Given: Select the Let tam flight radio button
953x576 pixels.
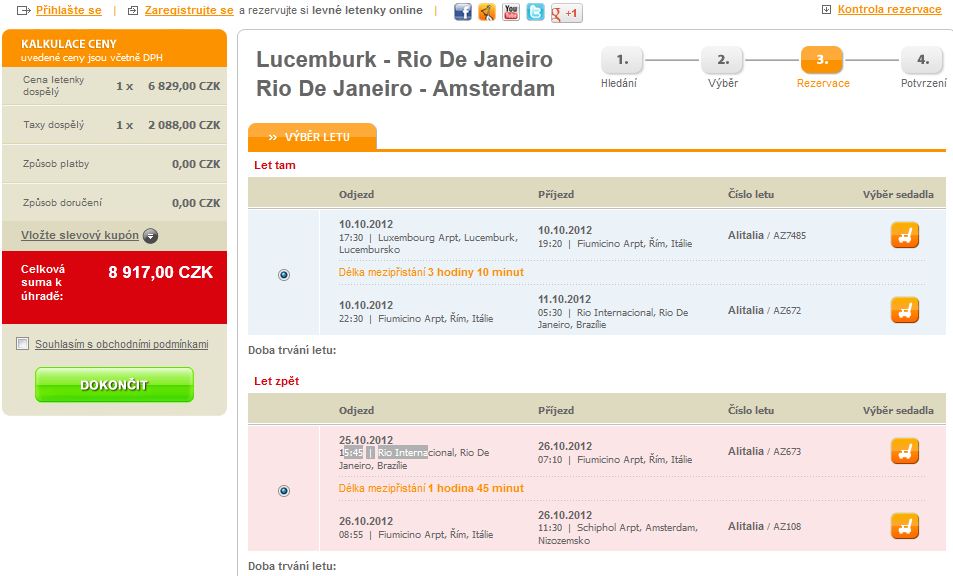Looking at the screenshot, I should pos(284,275).
